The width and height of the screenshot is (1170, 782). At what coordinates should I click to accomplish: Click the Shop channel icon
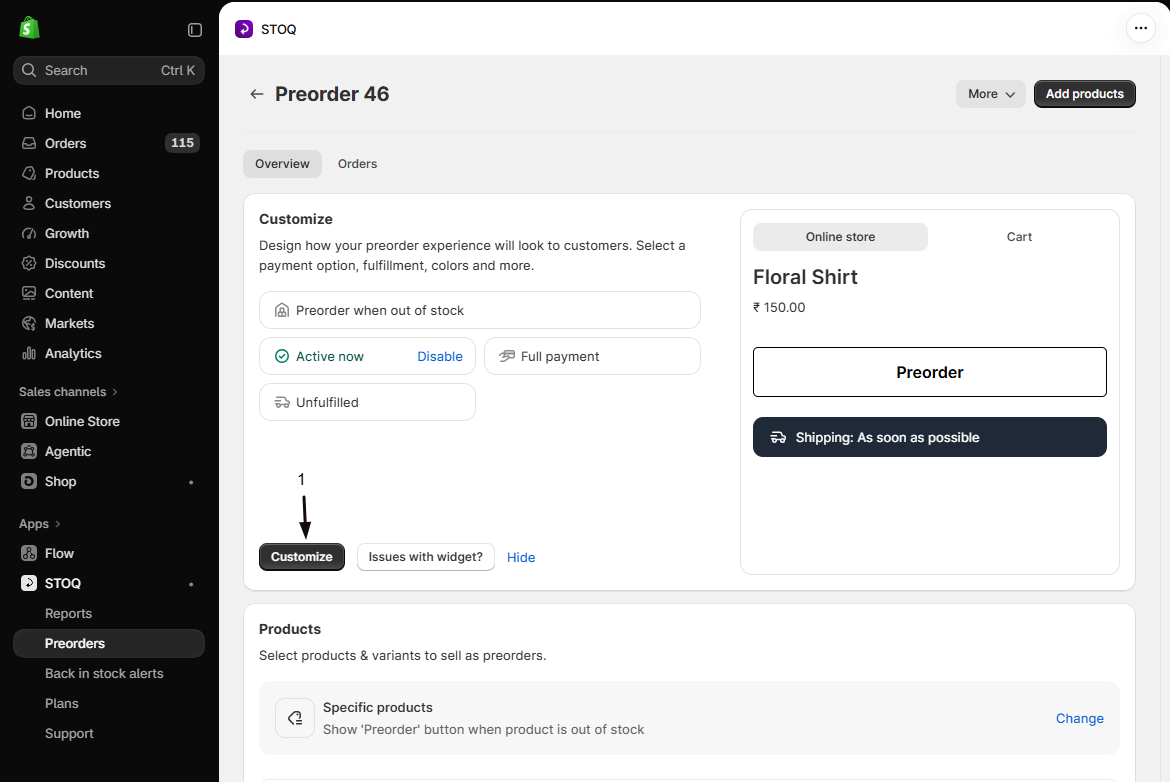coord(29,481)
